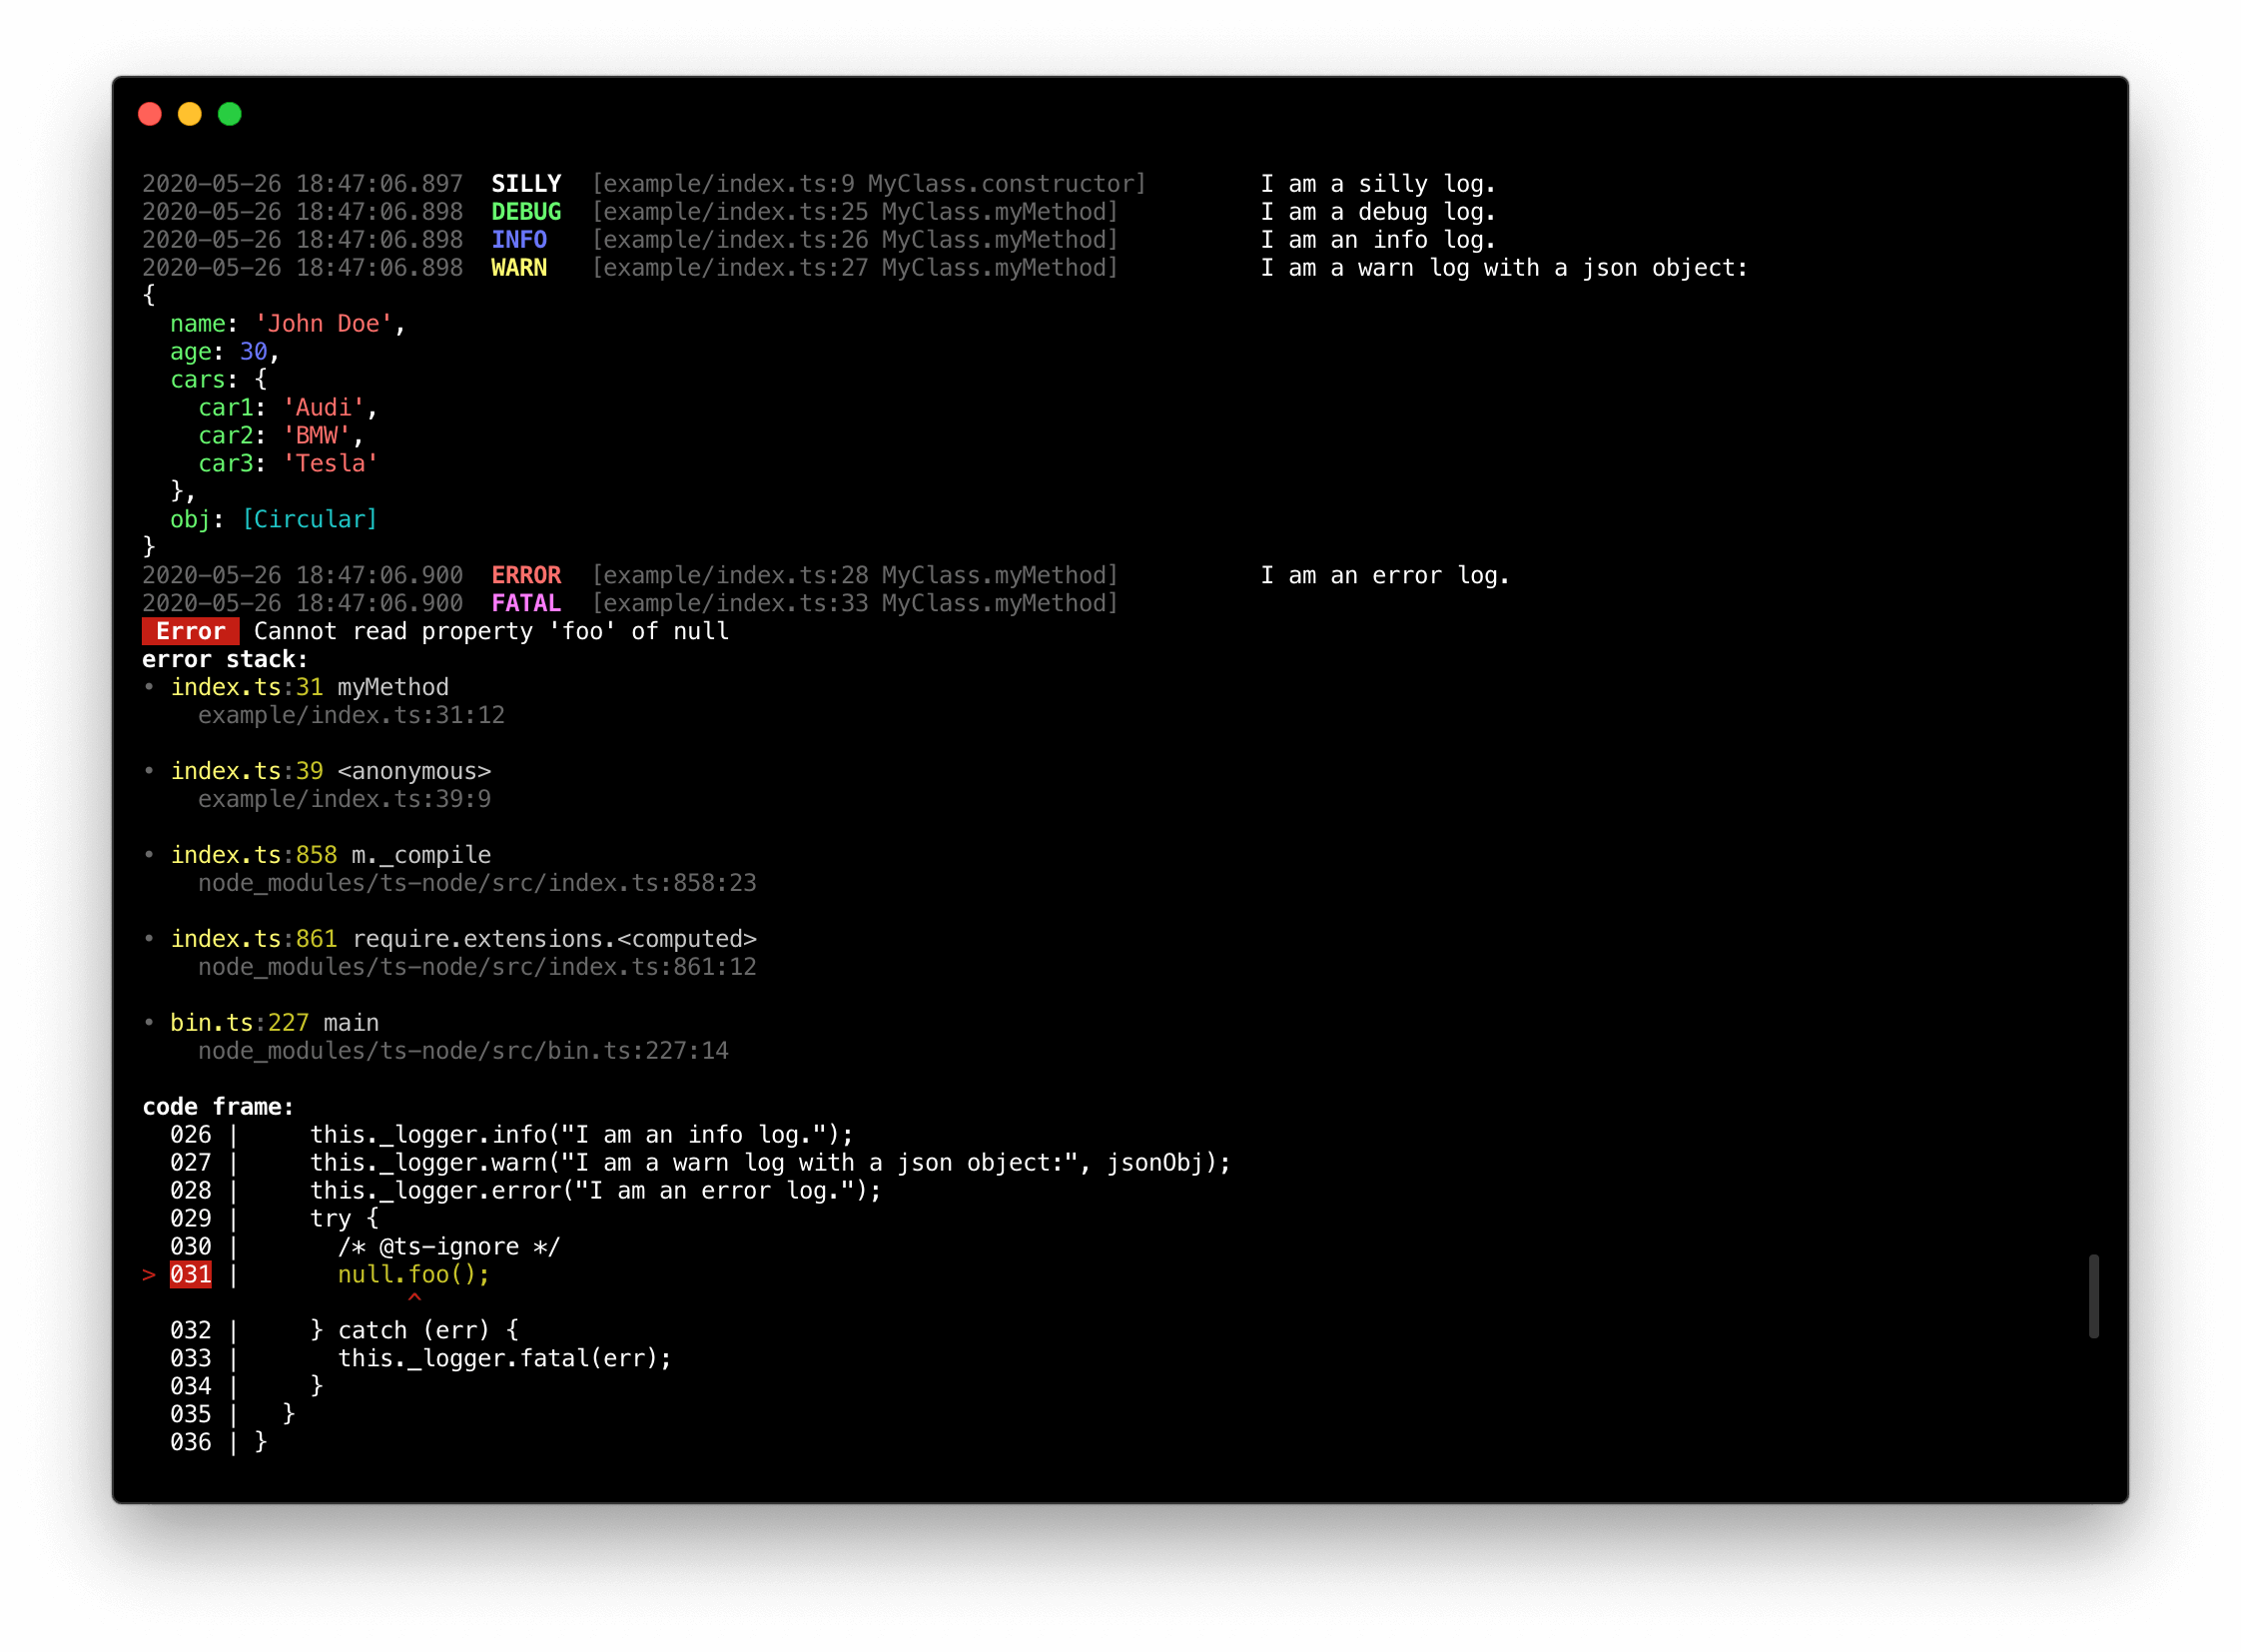The image size is (2241, 1652).
Task: Click the WARN log level indicator
Action: click(x=516, y=268)
